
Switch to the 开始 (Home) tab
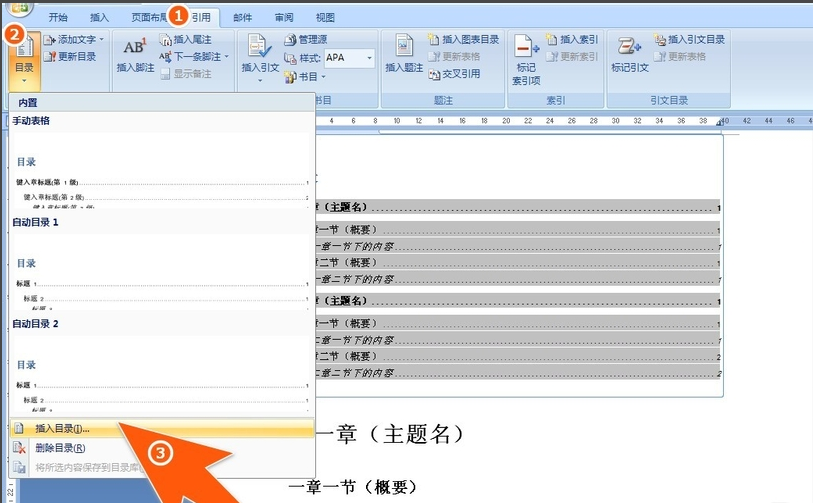pyautogui.click(x=58, y=17)
